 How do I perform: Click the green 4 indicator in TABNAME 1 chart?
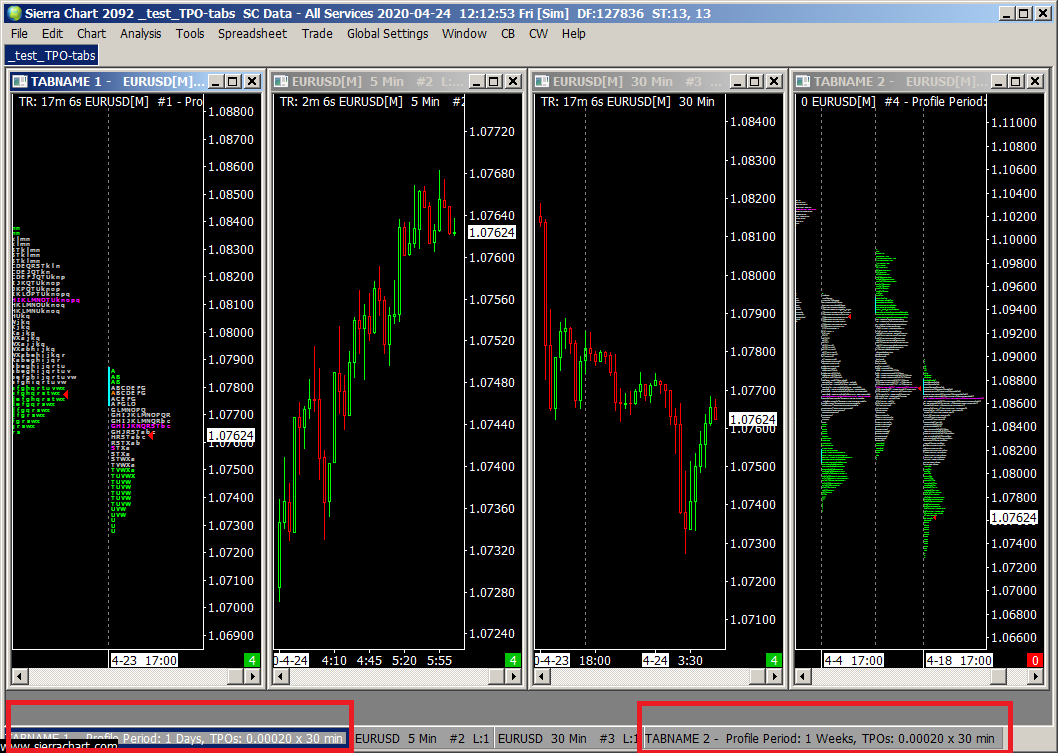252,660
